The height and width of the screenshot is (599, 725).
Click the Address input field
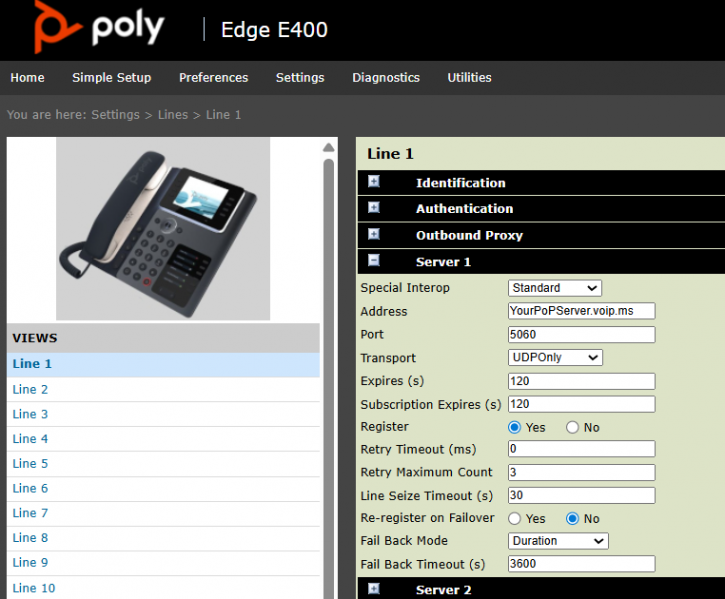tap(581, 311)
